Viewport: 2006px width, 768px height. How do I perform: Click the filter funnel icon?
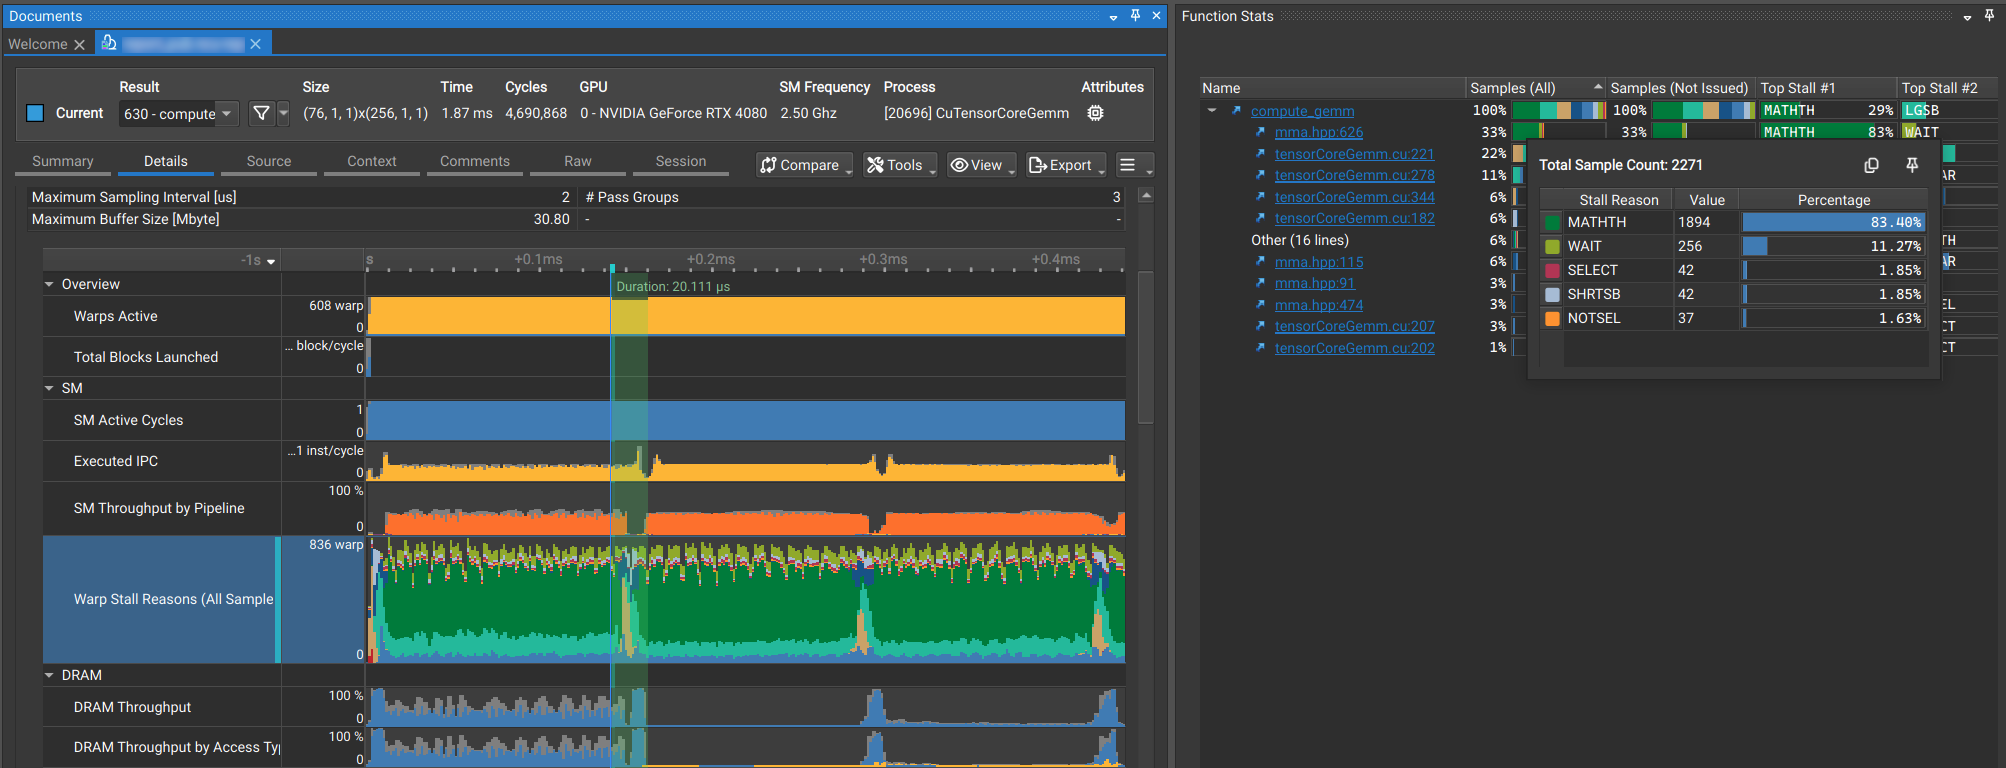click(261, 113)
